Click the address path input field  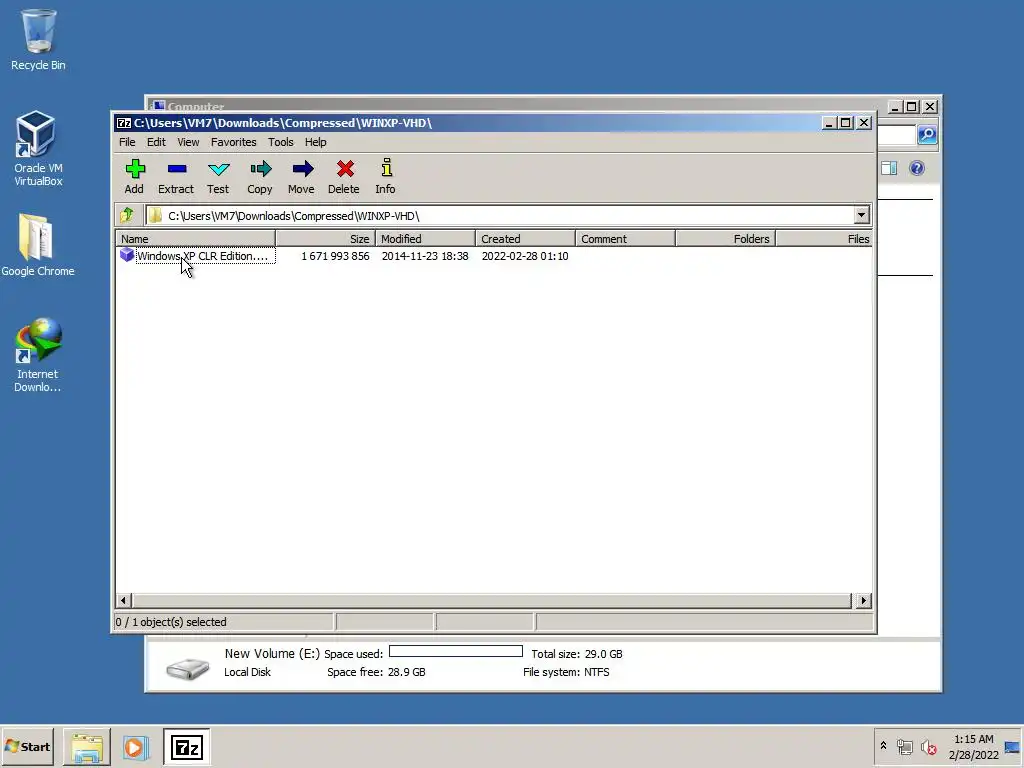tap(500, 216)
